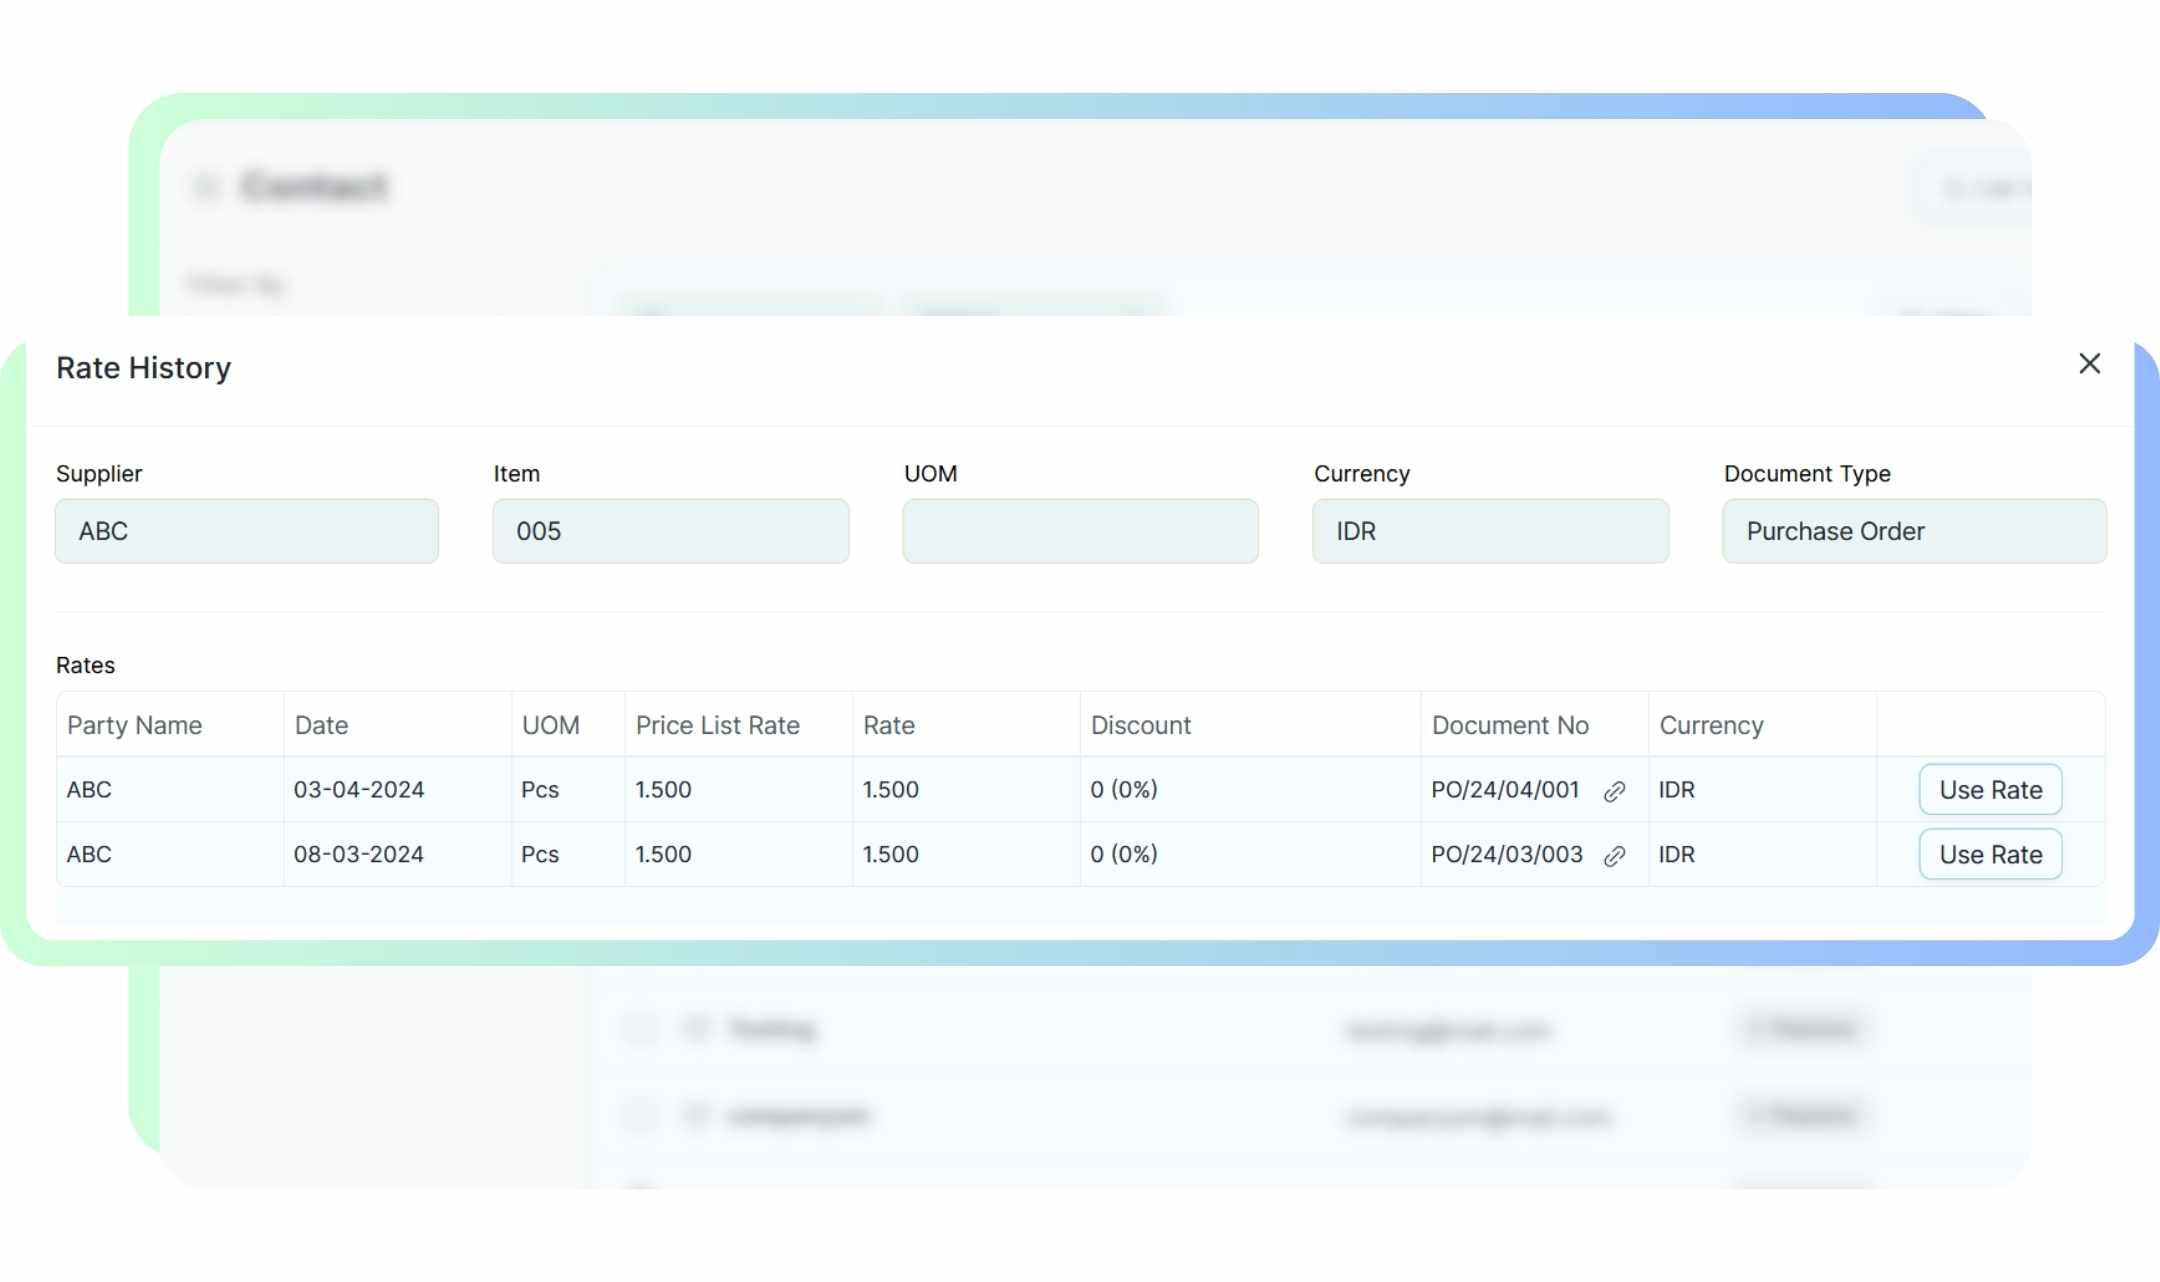Click the Discount column header
This screenshot has width=2160, height=1282.
tap(1141, 725)
